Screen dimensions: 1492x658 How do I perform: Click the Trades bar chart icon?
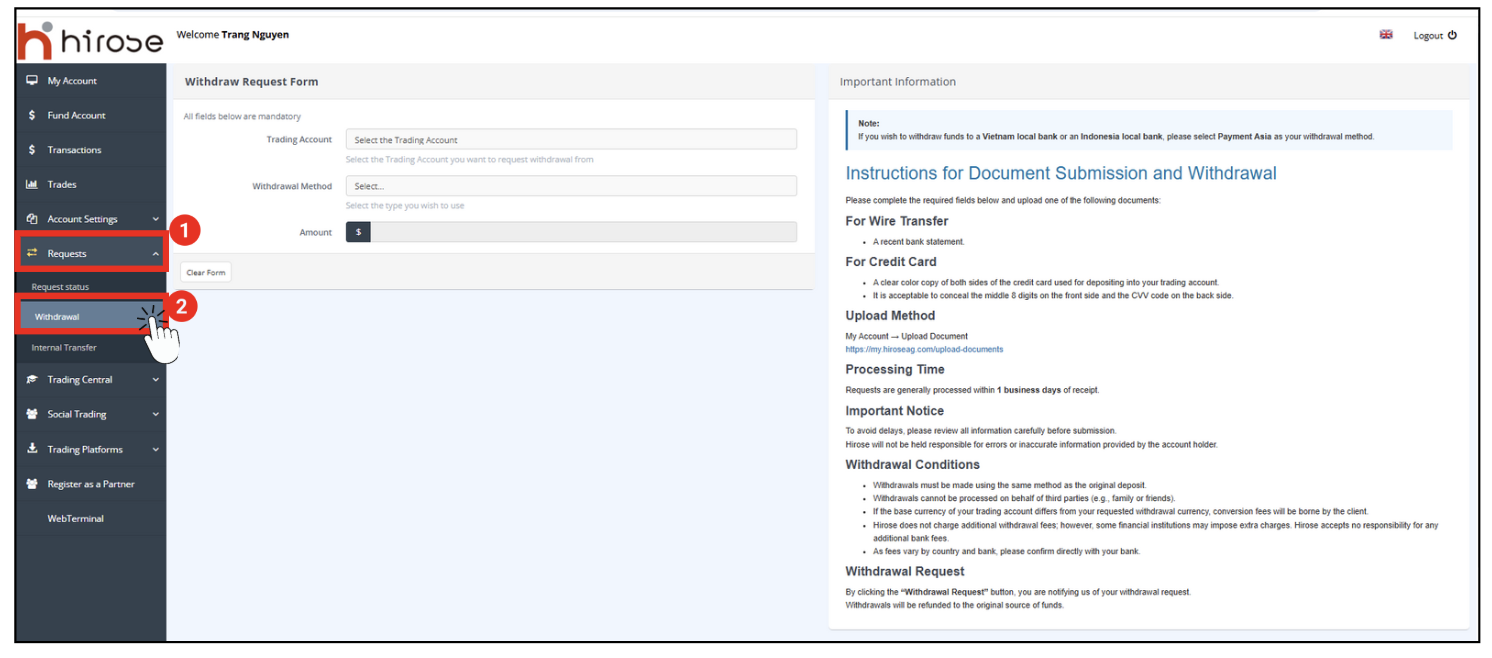click(x=32, y=185)
